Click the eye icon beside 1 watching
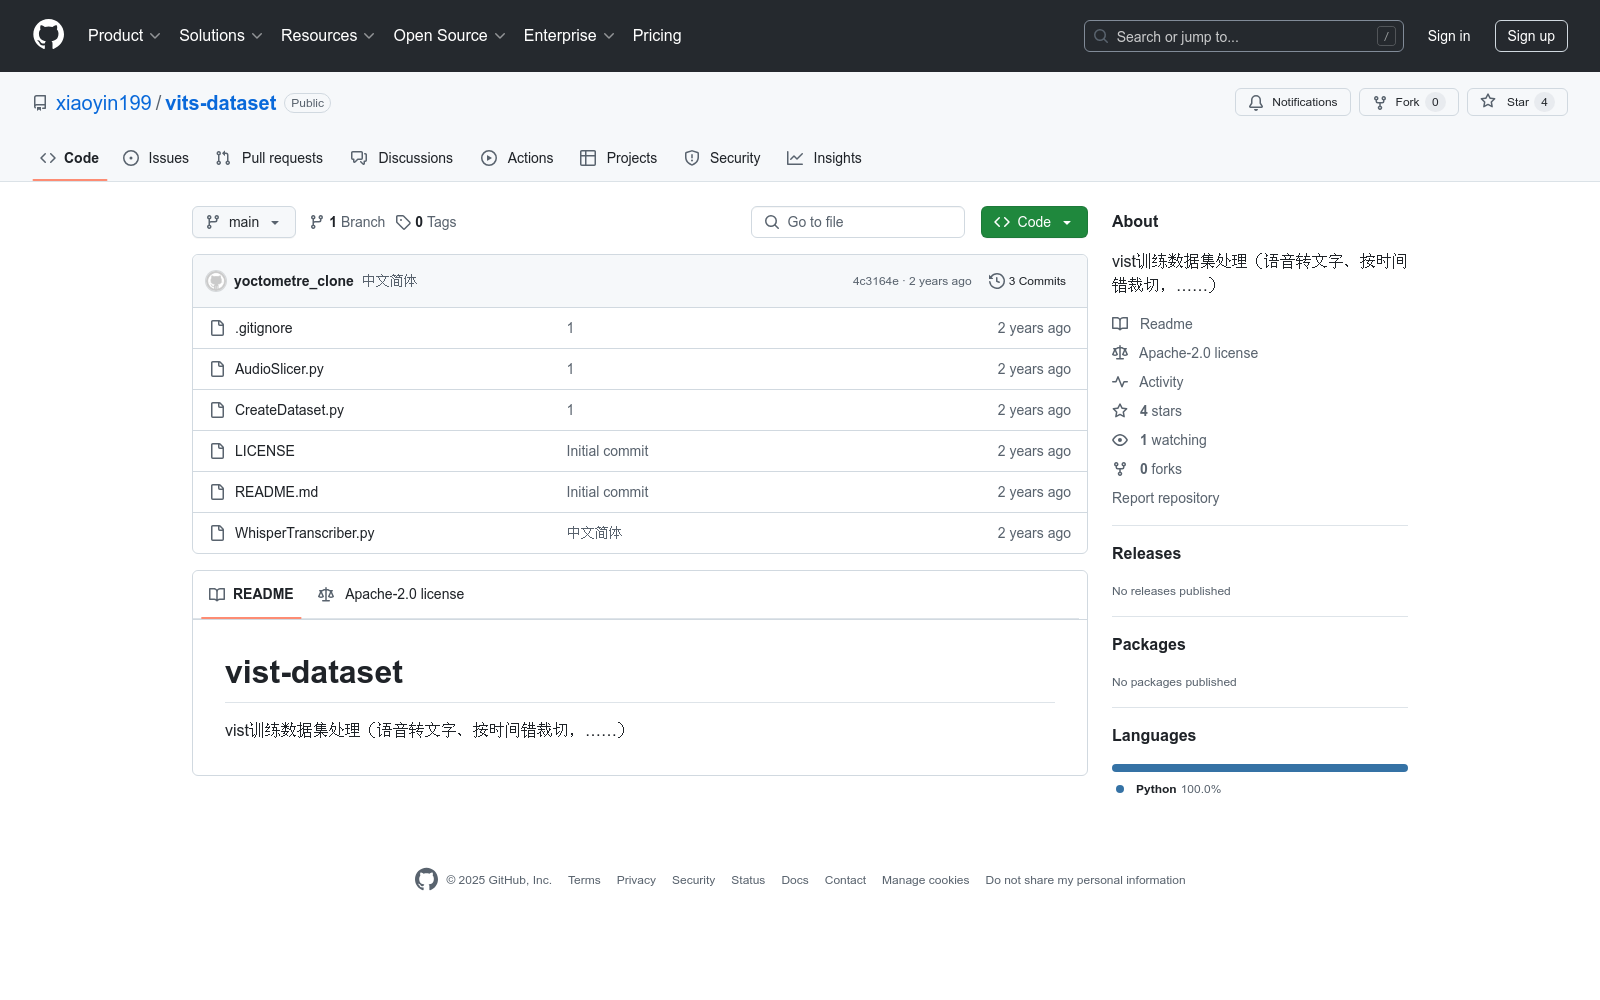1600x1000 pixels. 1120,440
